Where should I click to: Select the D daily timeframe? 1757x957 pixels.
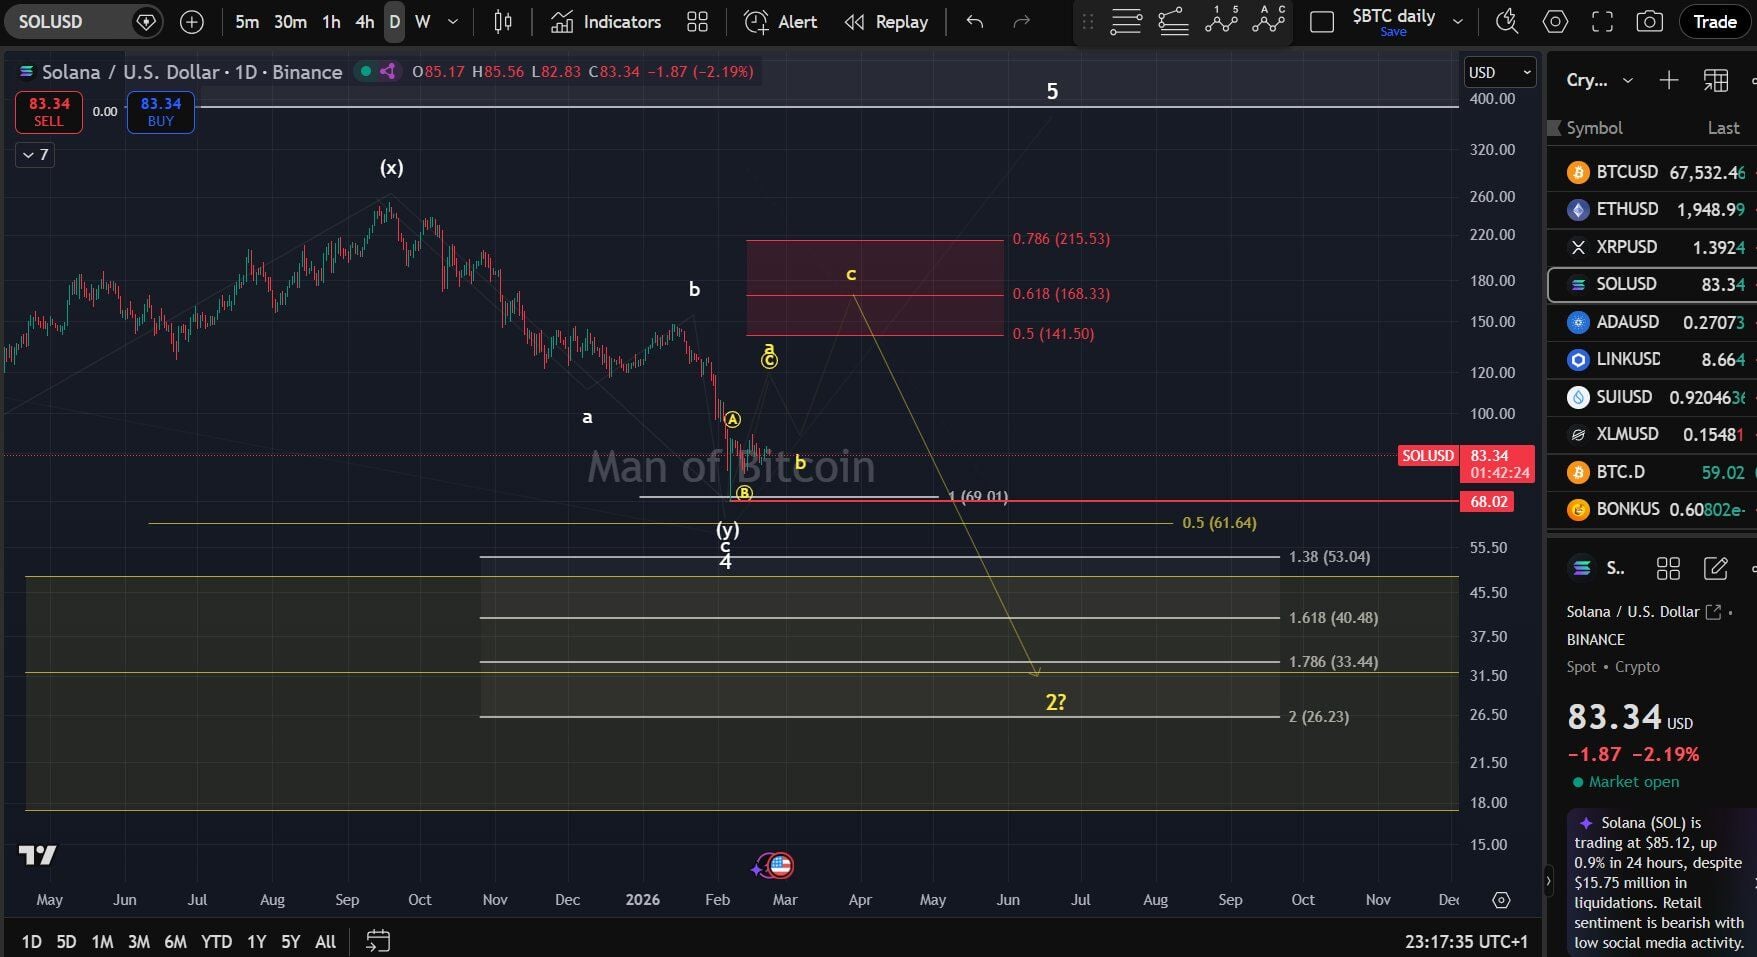tap(395, 21)
